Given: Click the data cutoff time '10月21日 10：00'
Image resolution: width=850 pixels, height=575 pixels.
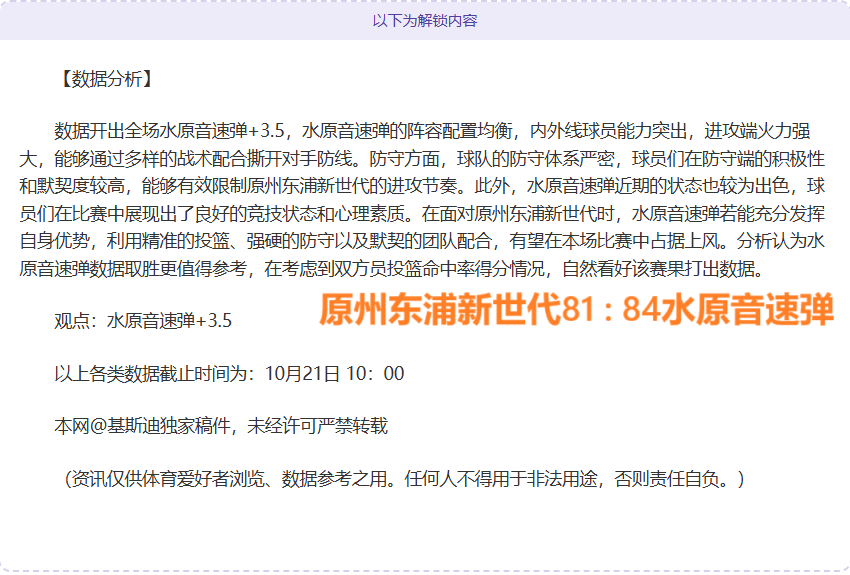Looking at the screenshot, I should tap(334, 374).
